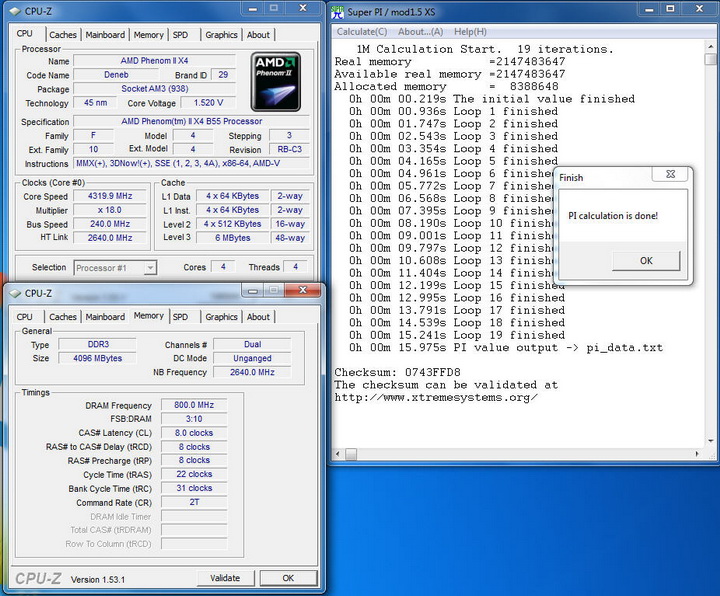Screen dimensions: 720x596
Task: Click the Specification field B55 Processor
Action: 191,122
